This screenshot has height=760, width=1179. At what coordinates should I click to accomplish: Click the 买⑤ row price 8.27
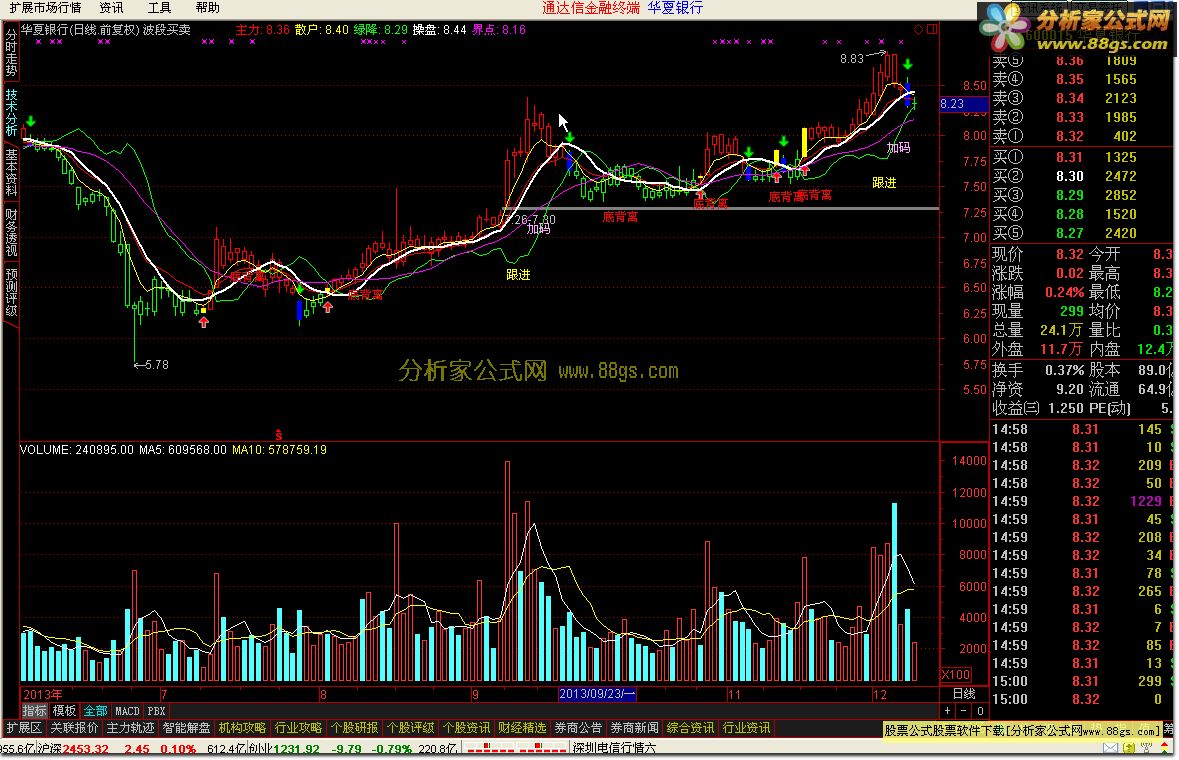(x=1069, y=233)
